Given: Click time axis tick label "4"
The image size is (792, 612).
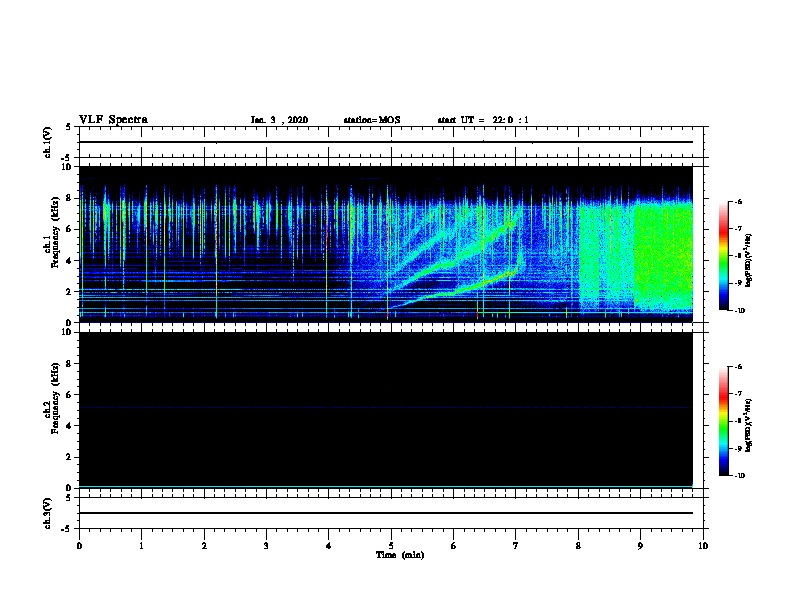Looking at the screenshot, I should tap(328, 546).
